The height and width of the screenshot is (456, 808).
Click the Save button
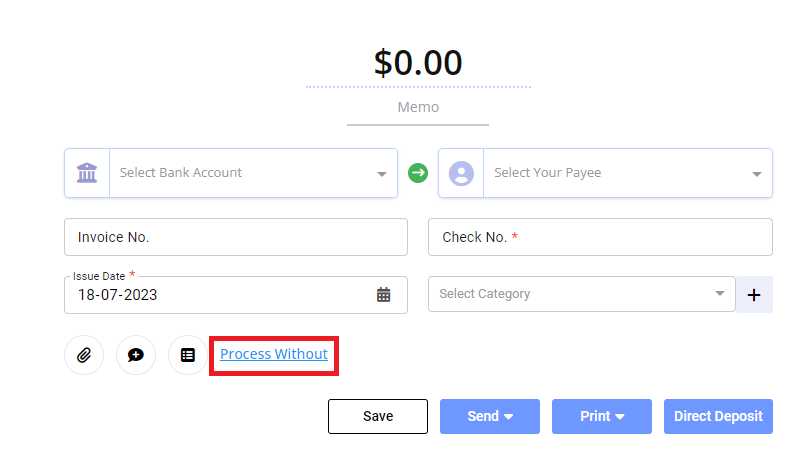coord(378,416)
